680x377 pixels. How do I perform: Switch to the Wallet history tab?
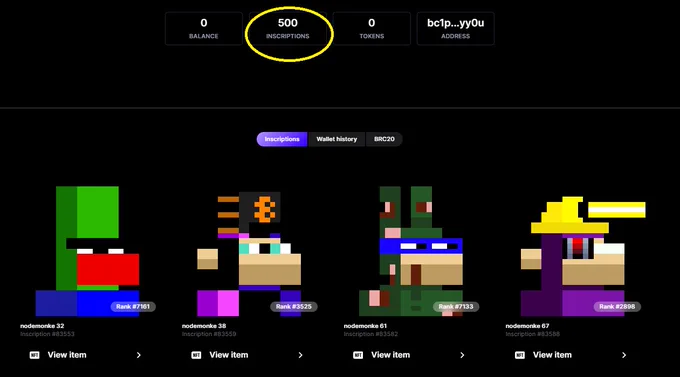337,139
